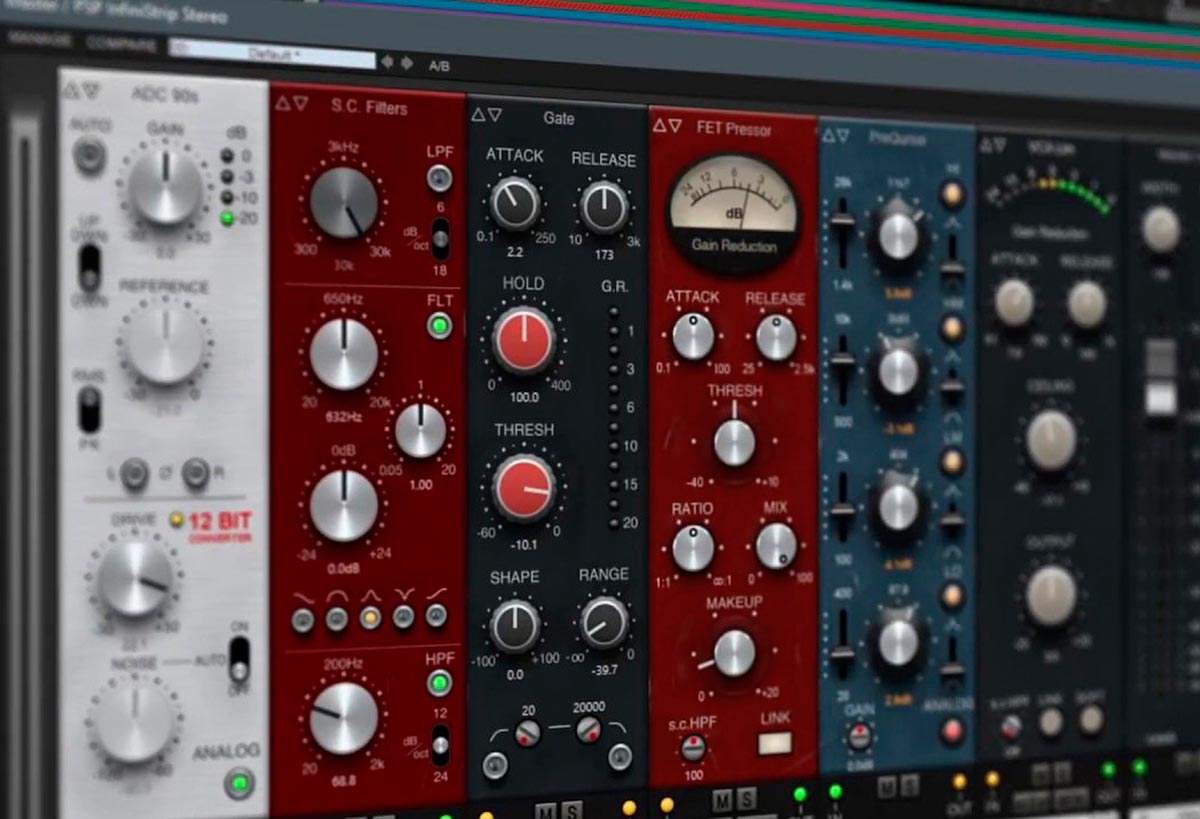Image resolution: width=1200 pixels, height=819 pixels.
Task: Click the MIX knob in FET Pressor
Action: click(776, 547)
